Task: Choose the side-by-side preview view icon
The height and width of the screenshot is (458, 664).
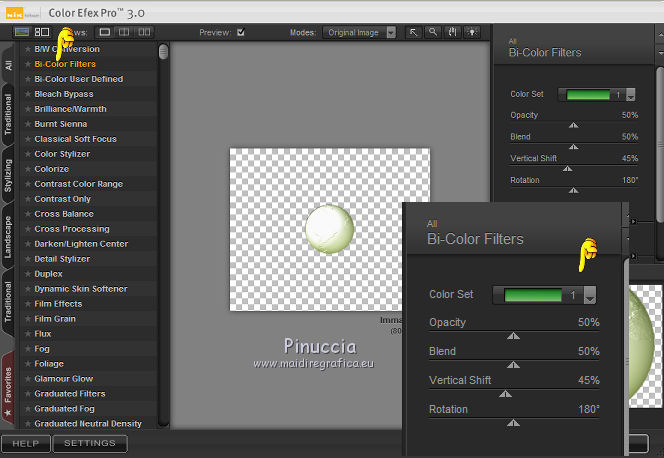Action: click(145, 32)
